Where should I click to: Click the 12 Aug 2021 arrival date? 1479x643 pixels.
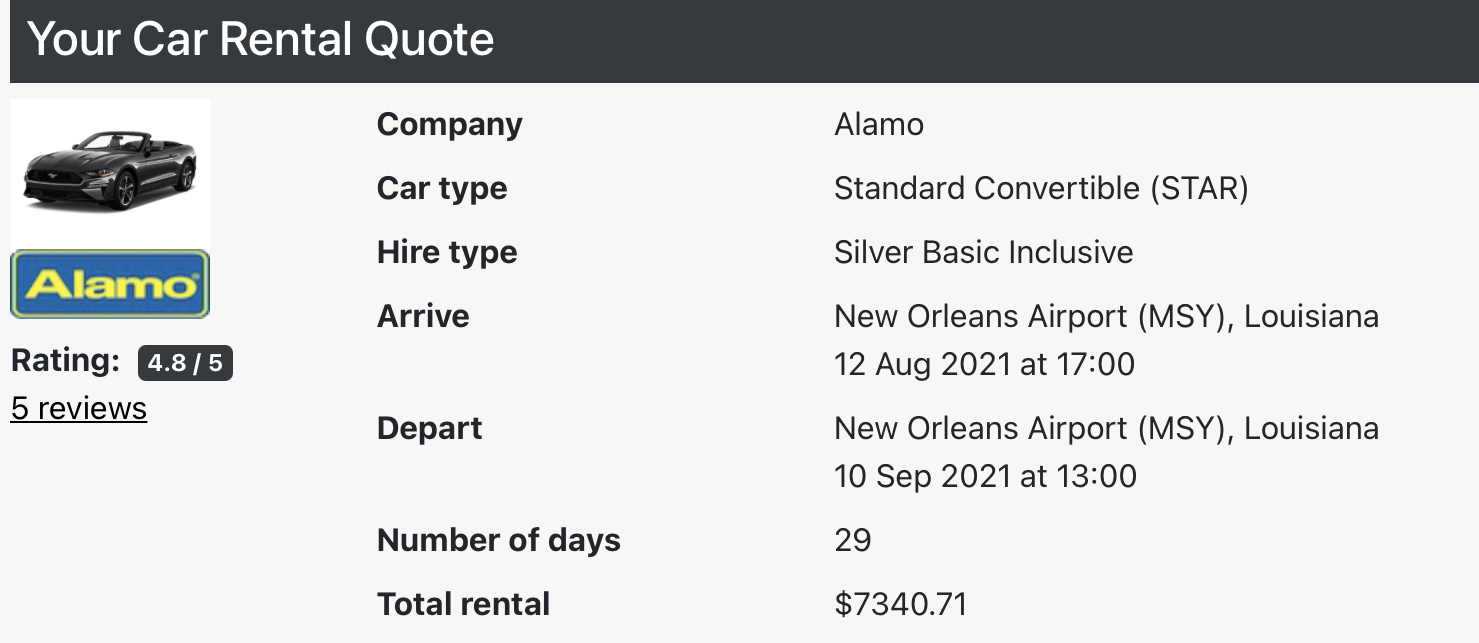984,364
